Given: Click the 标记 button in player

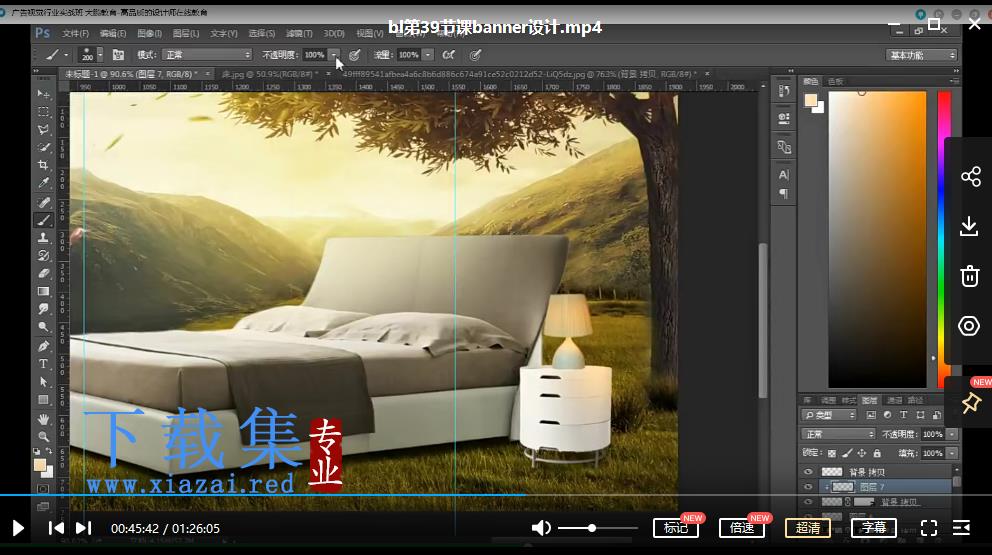Looking at the screenshot, I should [676, 527].
